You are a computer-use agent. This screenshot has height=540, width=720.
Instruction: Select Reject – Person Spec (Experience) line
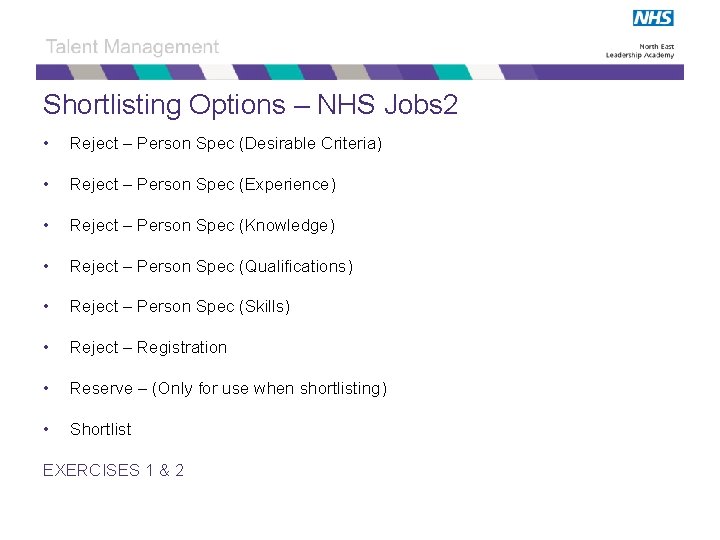(202, 185)
